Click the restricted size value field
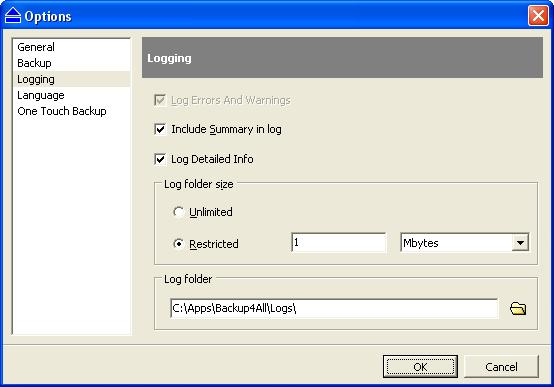The image size is (554, 387). click(x=338, y=242)
